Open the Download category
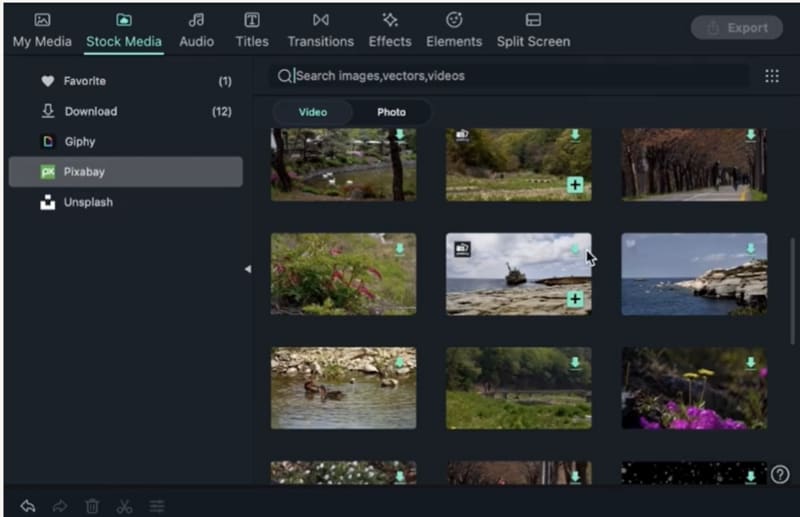This screenshot has height=517, width=800. (x=126, y=111)
